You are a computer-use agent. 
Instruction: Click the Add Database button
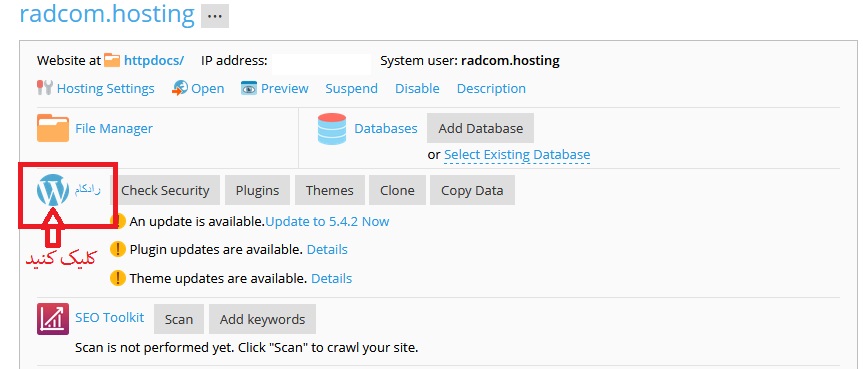[x=480, y=128]
